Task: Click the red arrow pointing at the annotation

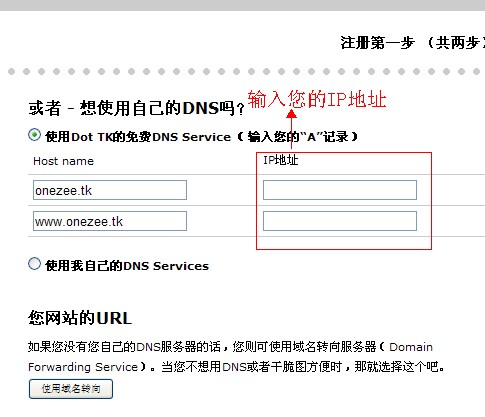Action: [x=292, y=129]
